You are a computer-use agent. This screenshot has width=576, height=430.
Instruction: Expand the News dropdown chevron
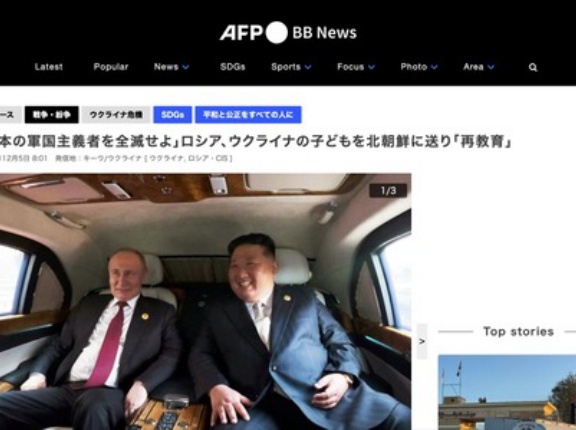click(186, 67)
